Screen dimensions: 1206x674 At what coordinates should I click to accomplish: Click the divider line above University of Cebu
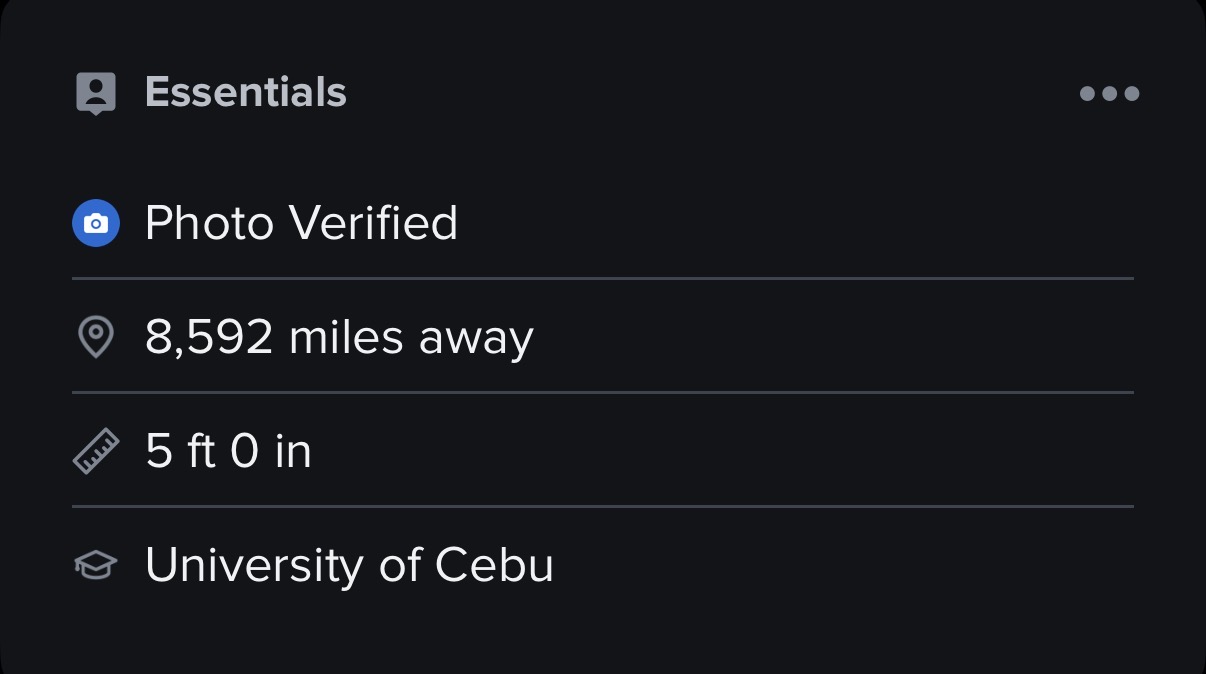603,507
